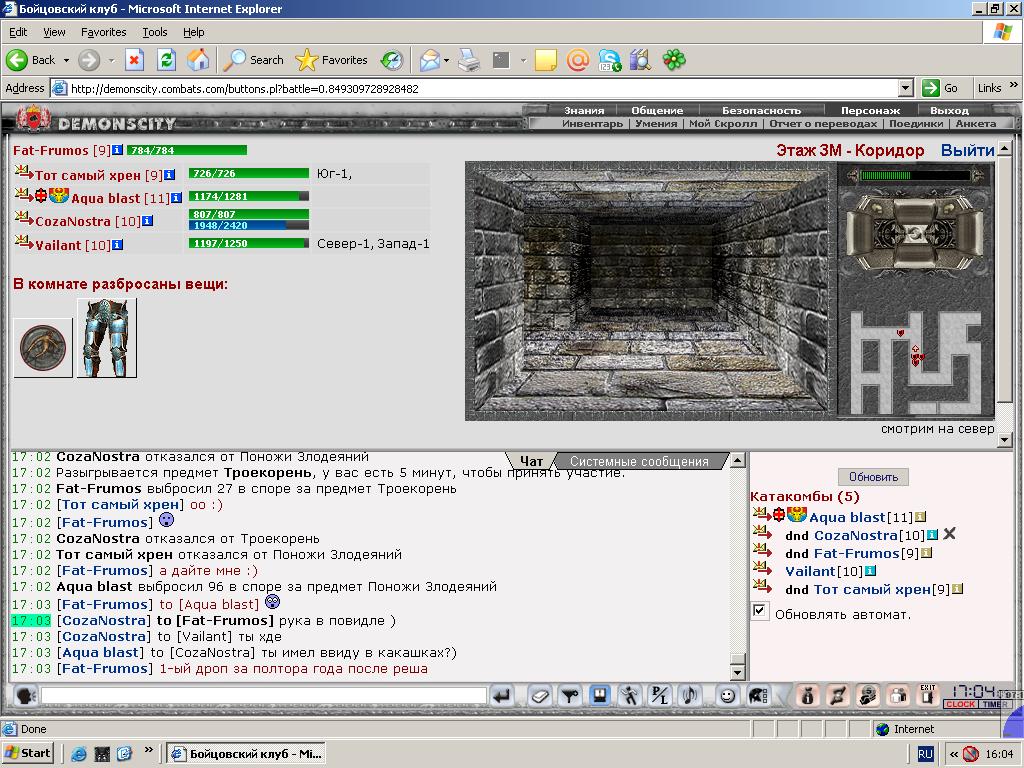Click the money bag icon in bottom bar
The width and height of the screenshot is (1024, 768).
[x=807, y=696]
